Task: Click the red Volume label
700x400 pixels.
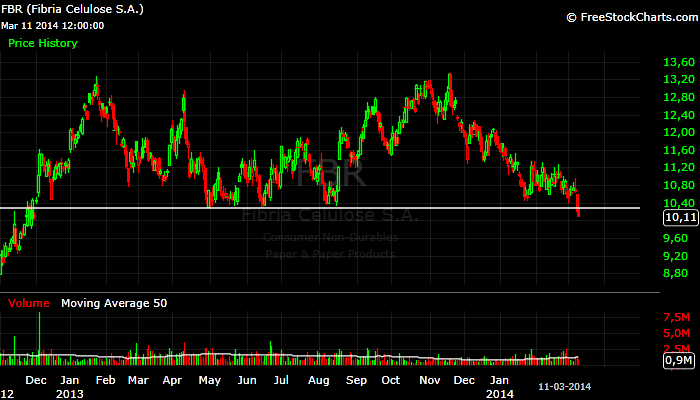Action: point(29,303)
